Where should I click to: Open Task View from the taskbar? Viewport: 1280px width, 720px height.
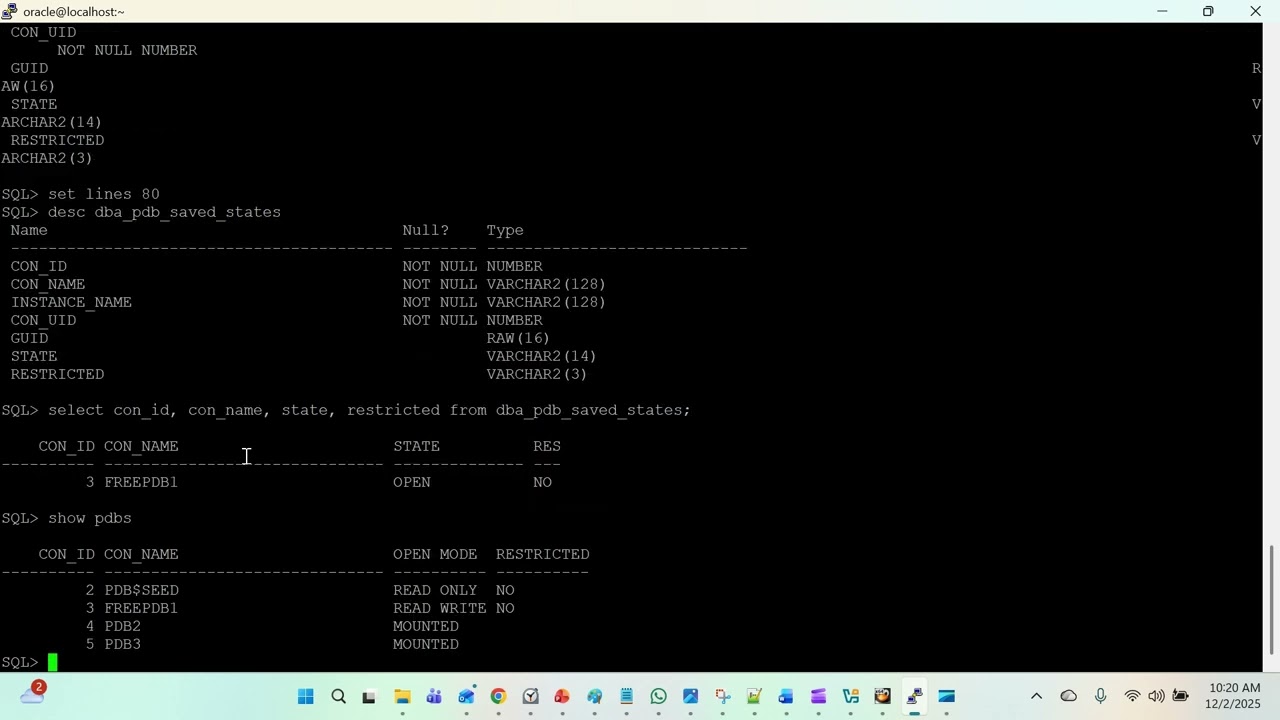(x=369, y=697)
